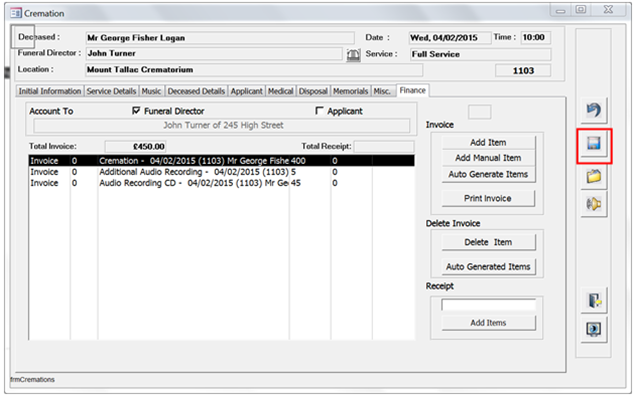This screenshot has height=395, width=633.
Task: Select the Audio Recording CD invoice row
Action: point(222,183)
